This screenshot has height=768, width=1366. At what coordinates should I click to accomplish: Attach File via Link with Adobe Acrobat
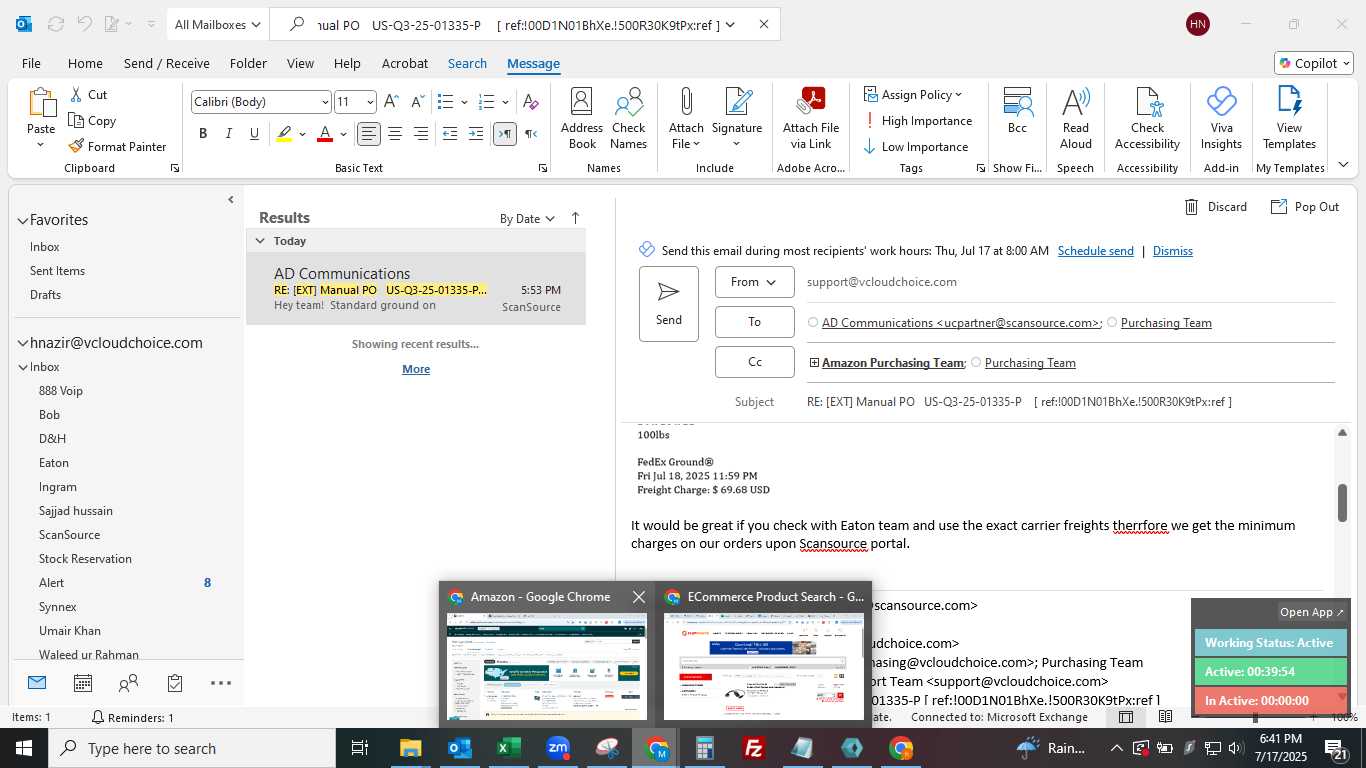pos(811,118)
